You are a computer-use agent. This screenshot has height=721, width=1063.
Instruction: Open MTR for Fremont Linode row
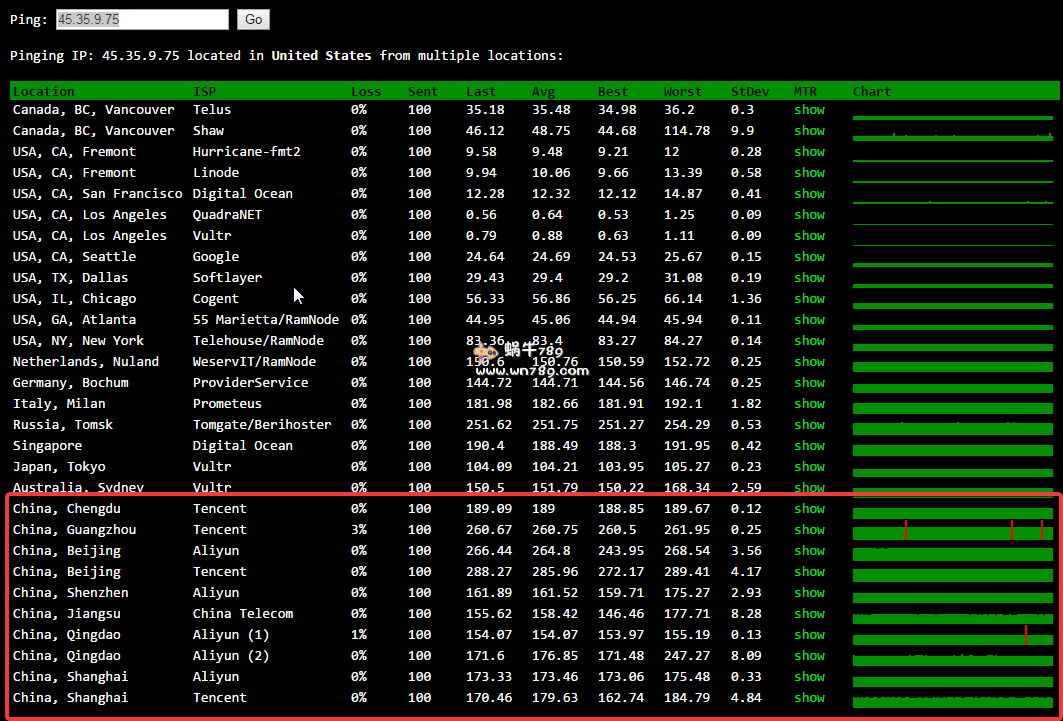pos(809,172)
